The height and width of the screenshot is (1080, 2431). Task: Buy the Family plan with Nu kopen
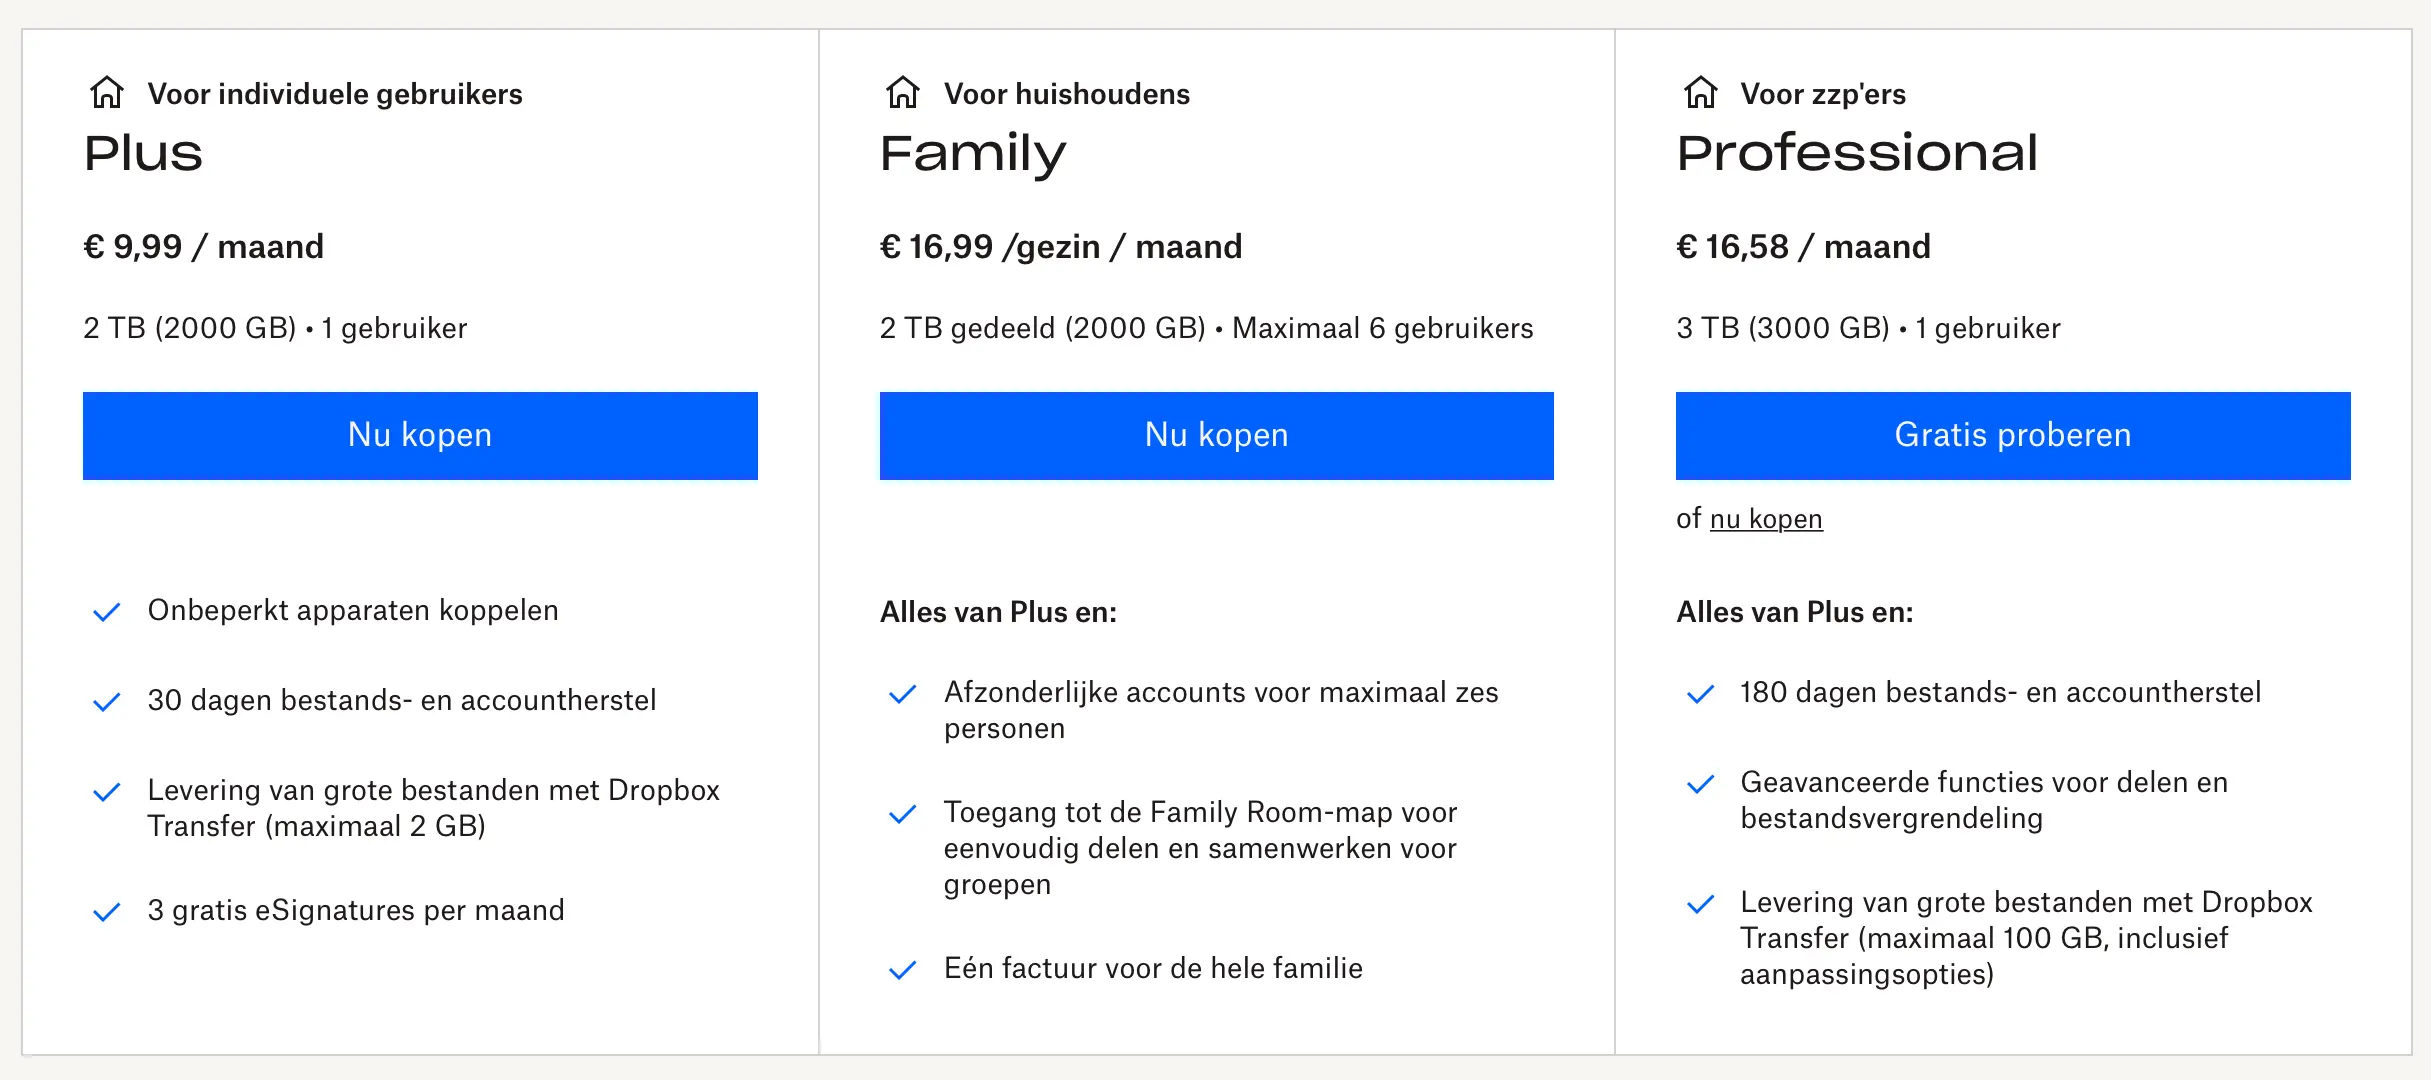pos(1217,436)
